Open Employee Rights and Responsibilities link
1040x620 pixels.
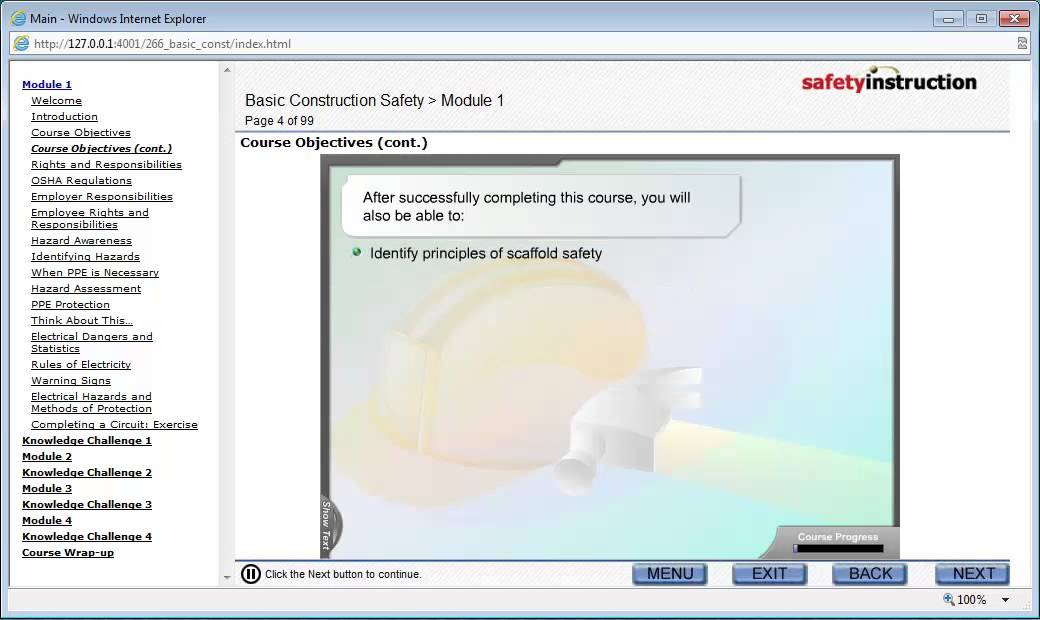pos(90,218)
